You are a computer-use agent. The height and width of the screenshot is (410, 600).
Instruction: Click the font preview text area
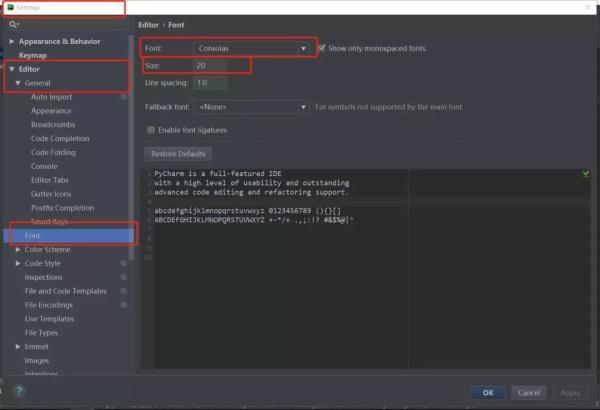367,269
